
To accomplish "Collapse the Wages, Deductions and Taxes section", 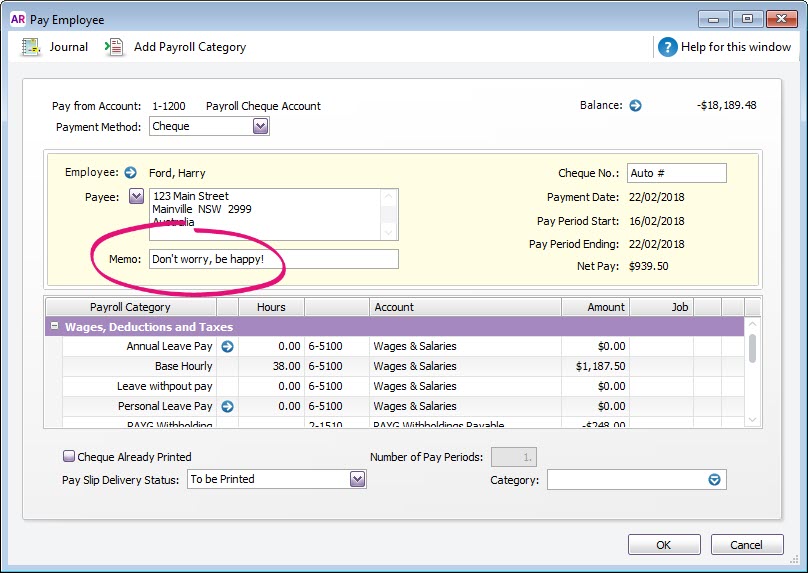I will (53, 327).
